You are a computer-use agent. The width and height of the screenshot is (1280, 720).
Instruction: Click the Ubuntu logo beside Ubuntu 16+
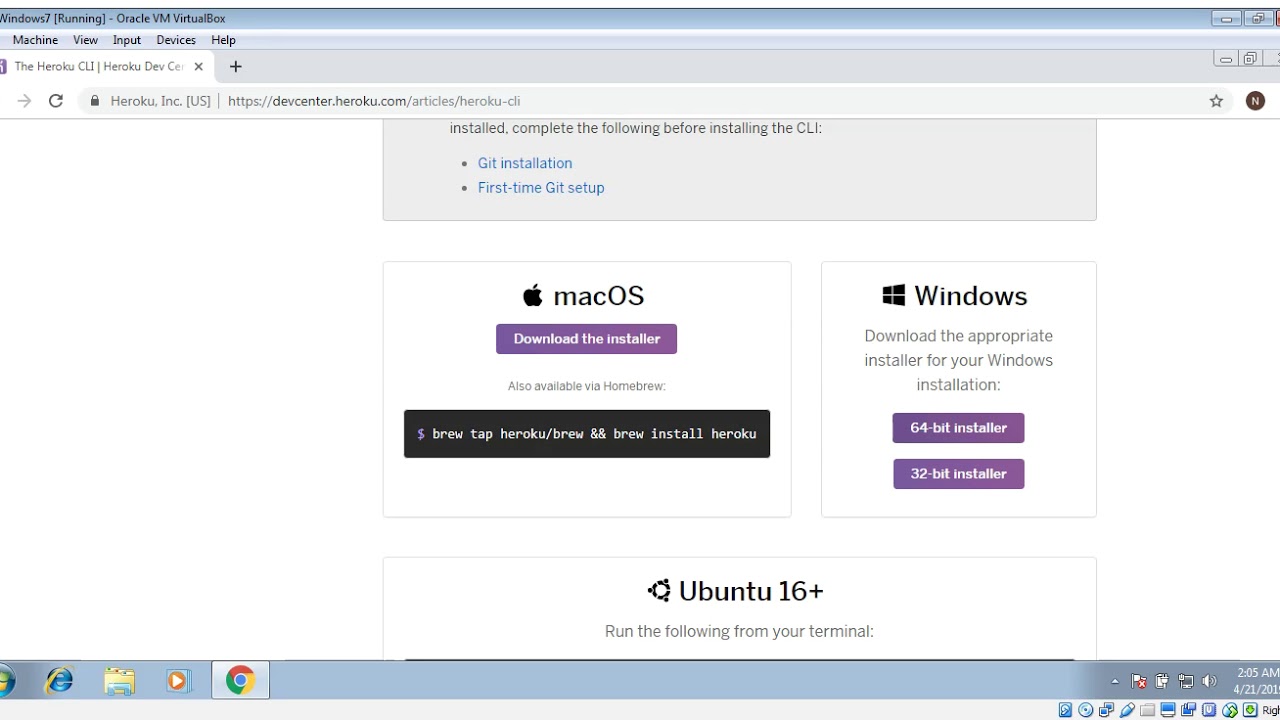(x=659, y=590)
